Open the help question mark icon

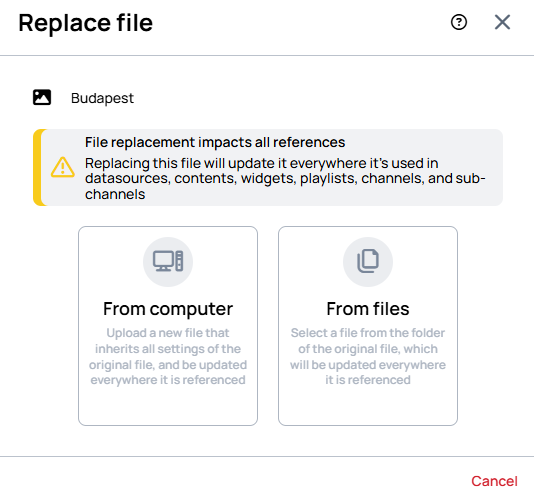coord(459,22)
